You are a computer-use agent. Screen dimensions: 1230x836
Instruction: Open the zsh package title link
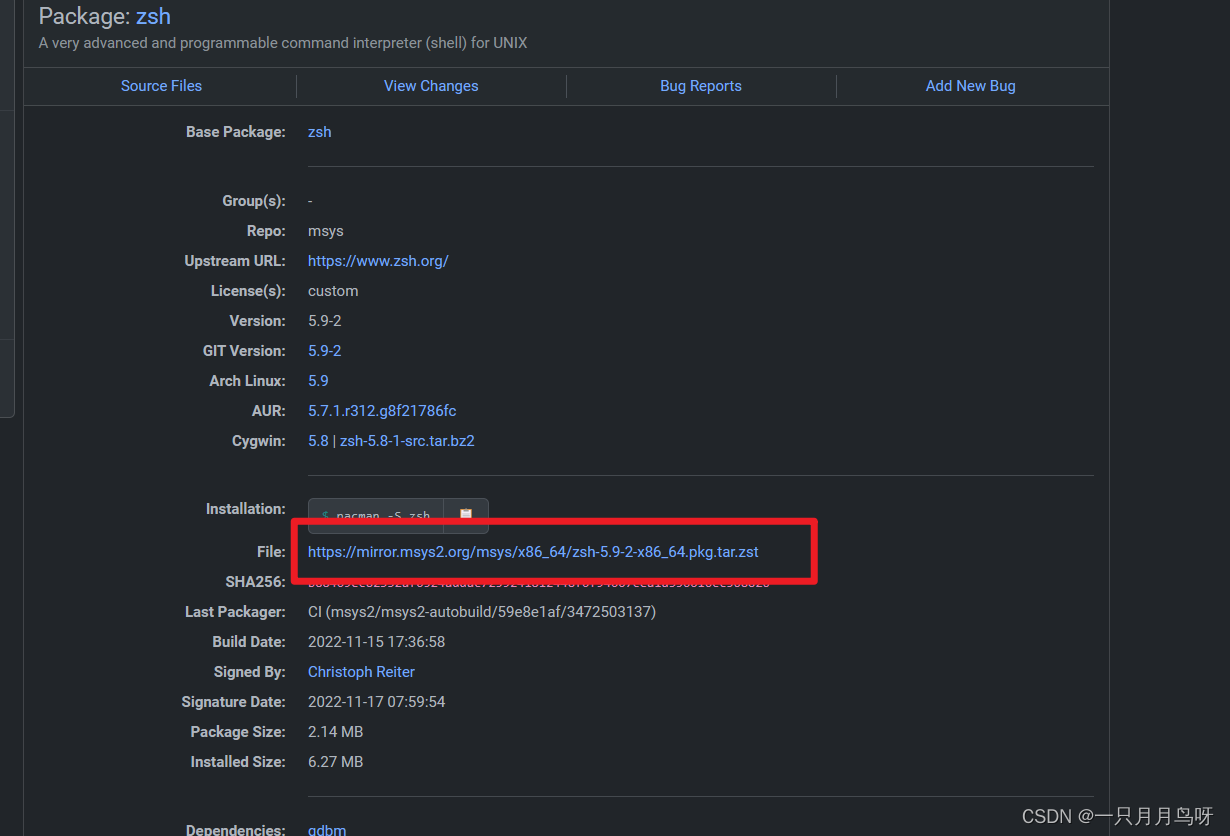click(152, 16)
